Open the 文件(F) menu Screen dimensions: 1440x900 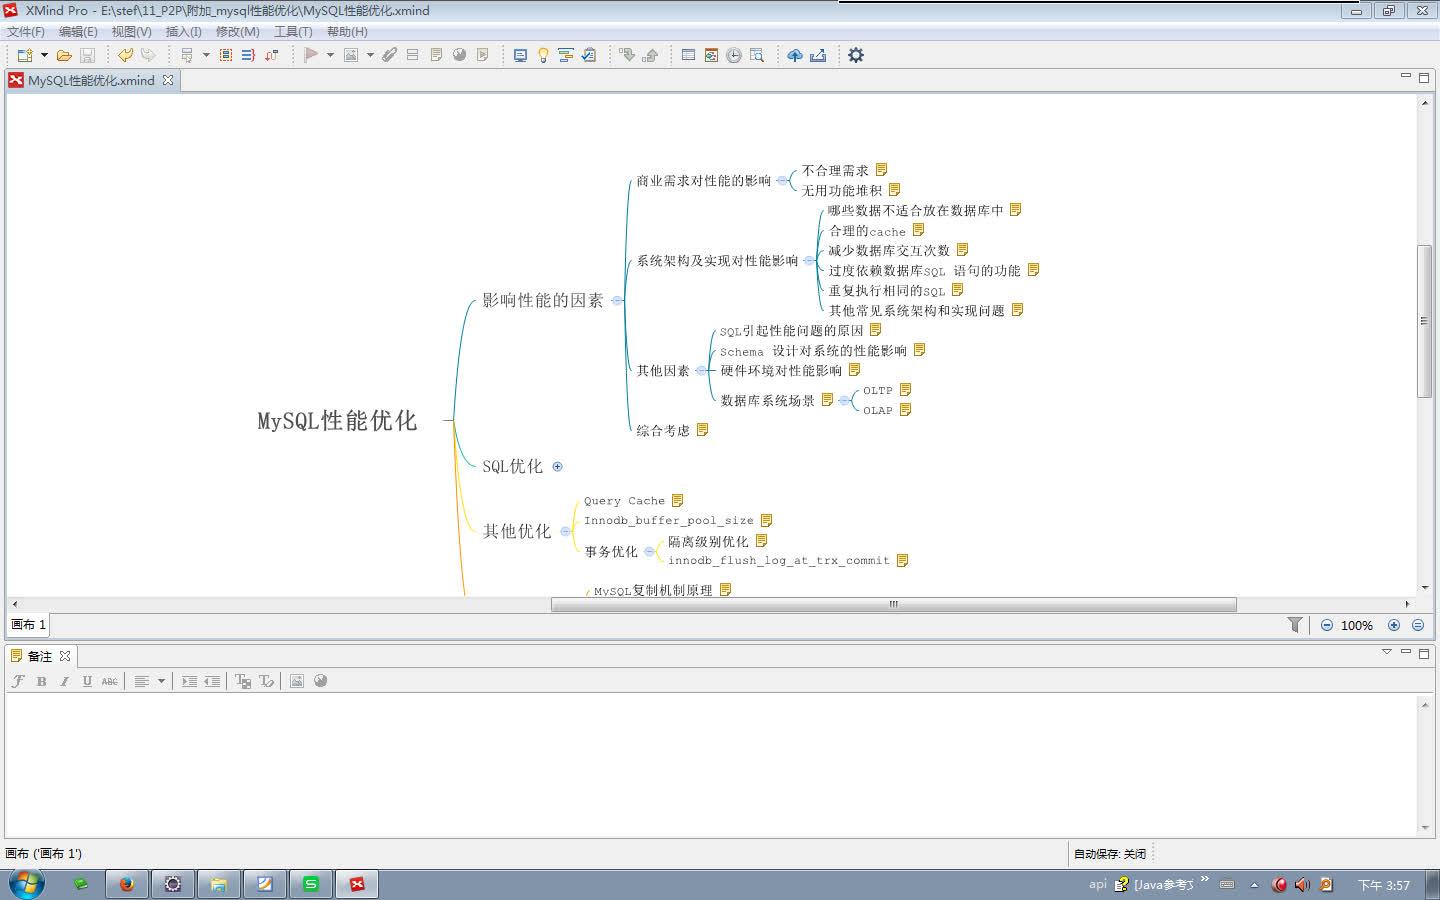click(26, 31)
